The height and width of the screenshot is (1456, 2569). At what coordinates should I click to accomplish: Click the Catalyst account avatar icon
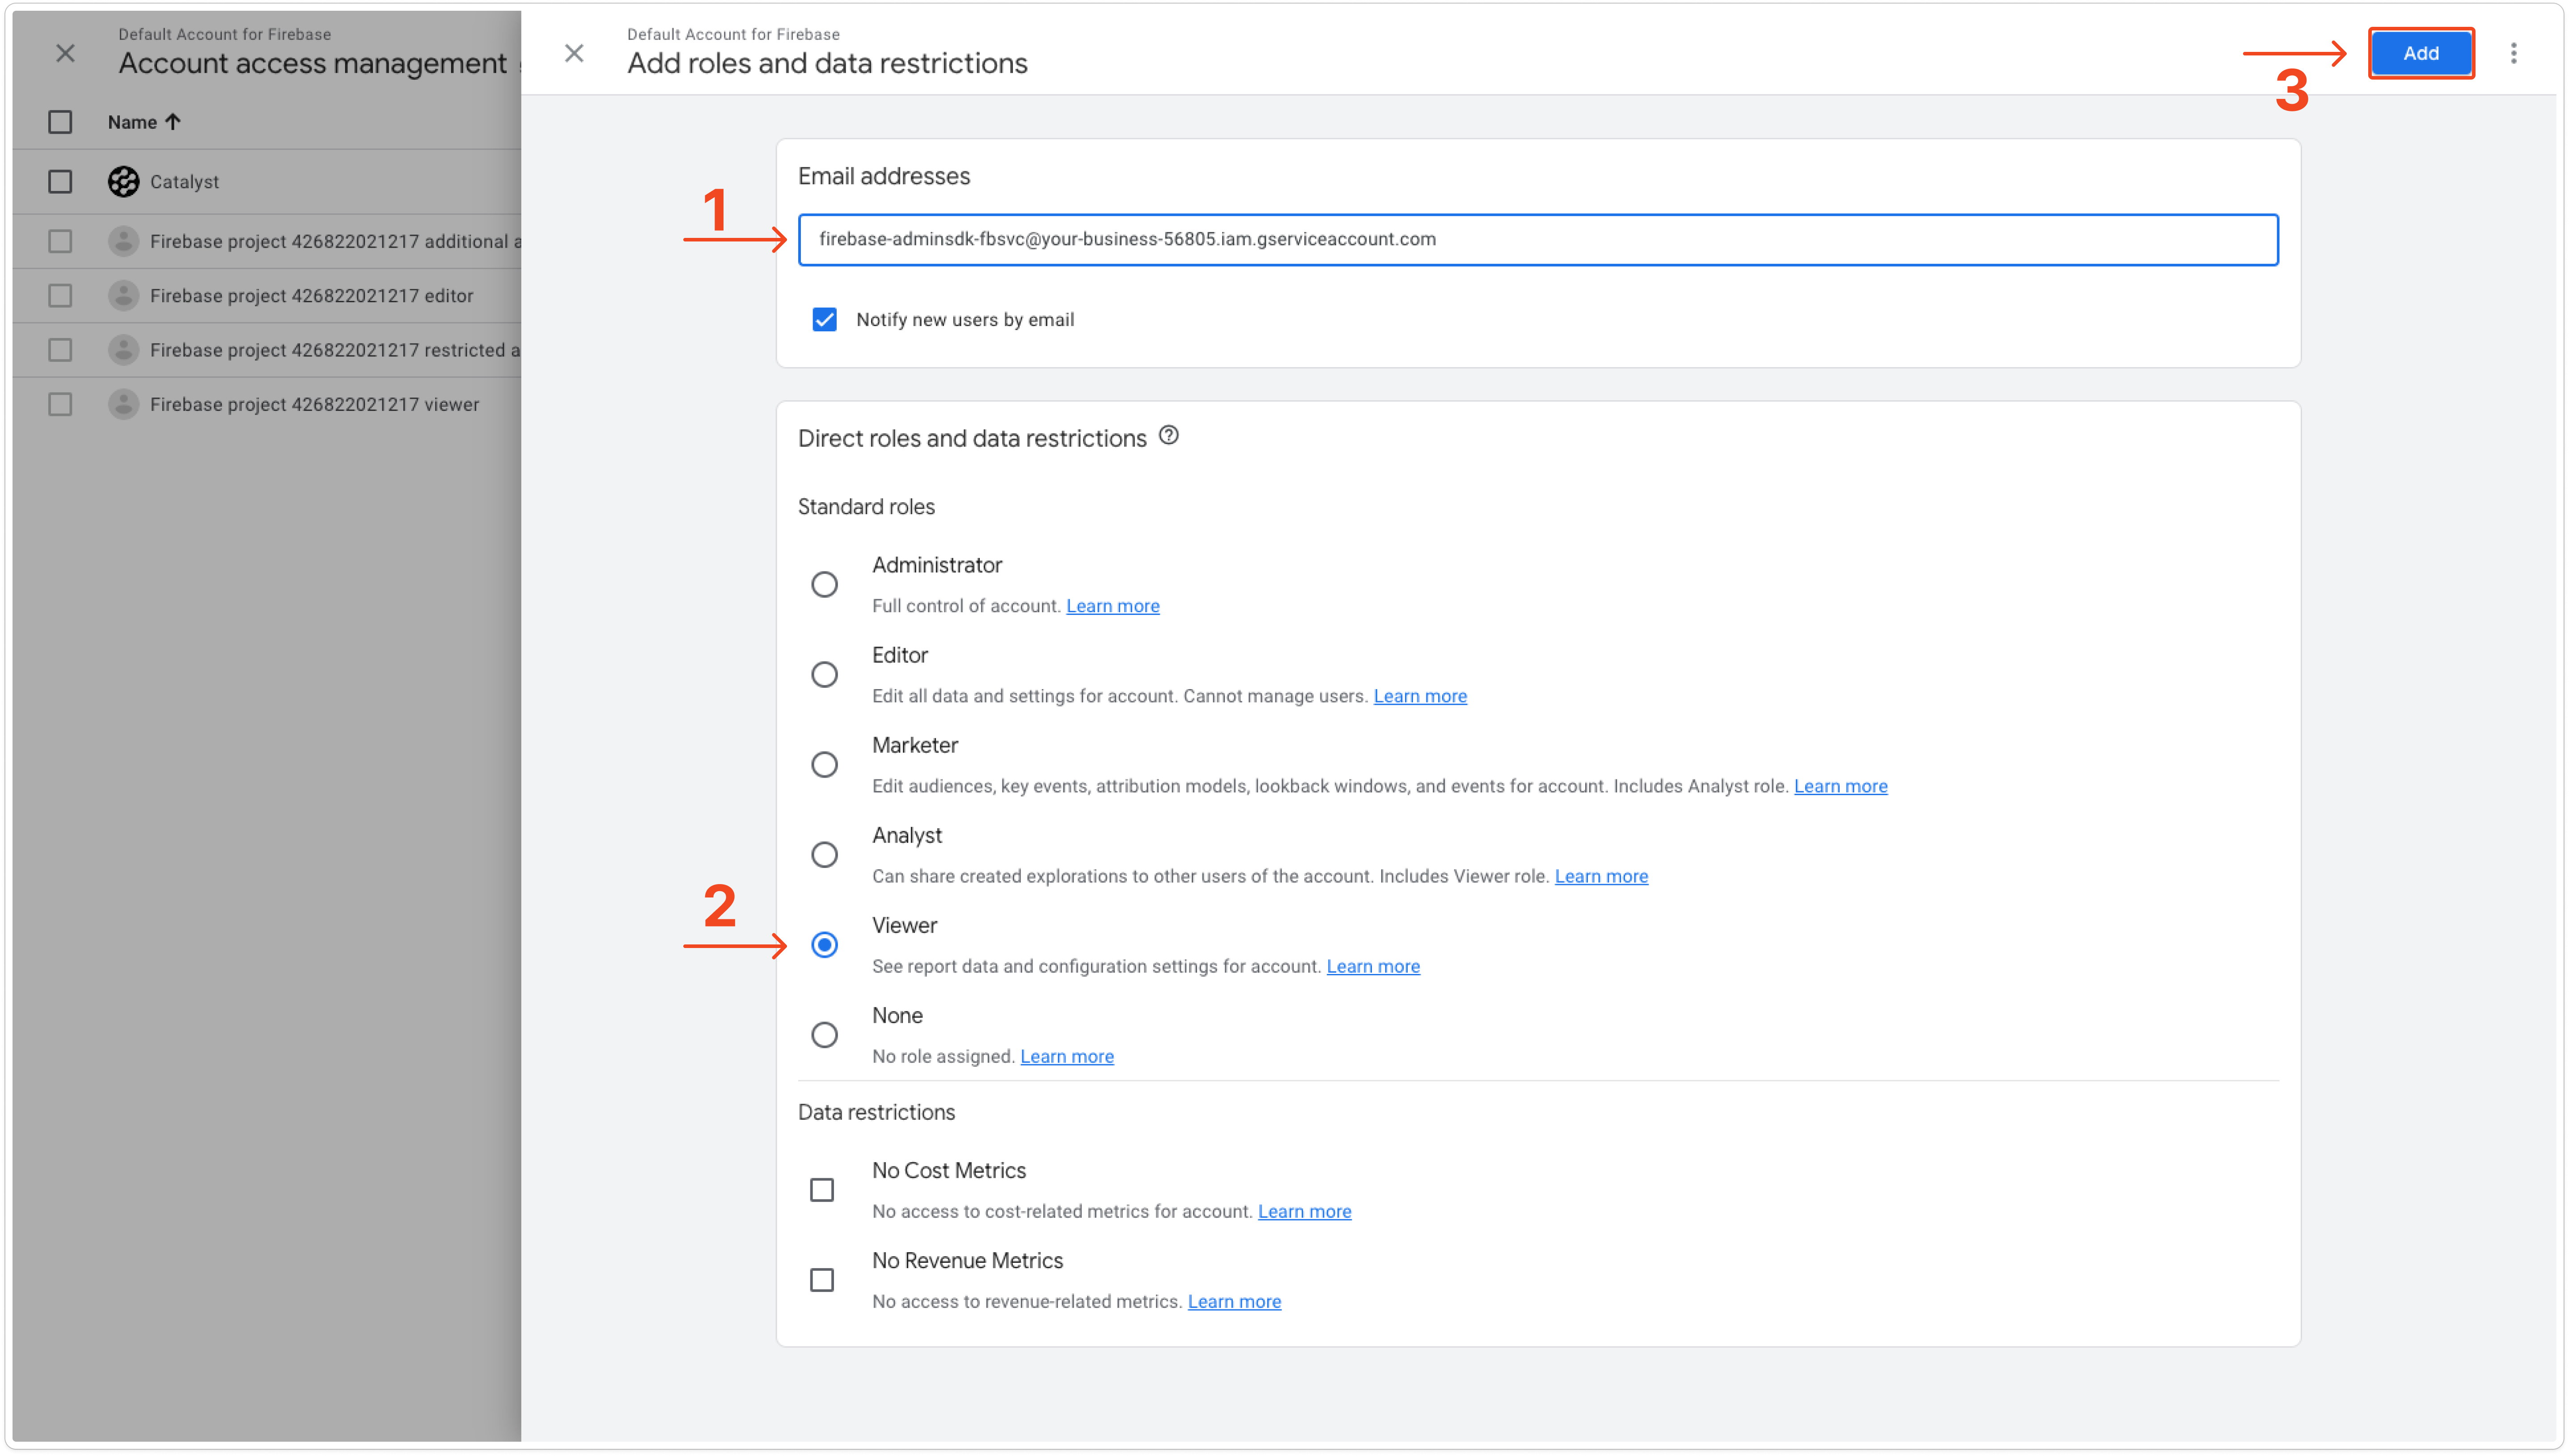tap(123, 182)
